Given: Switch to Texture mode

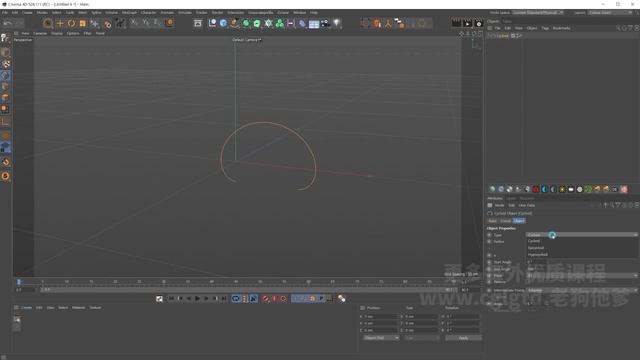Looking at the screenshot, I should click(x=5, y=64).
